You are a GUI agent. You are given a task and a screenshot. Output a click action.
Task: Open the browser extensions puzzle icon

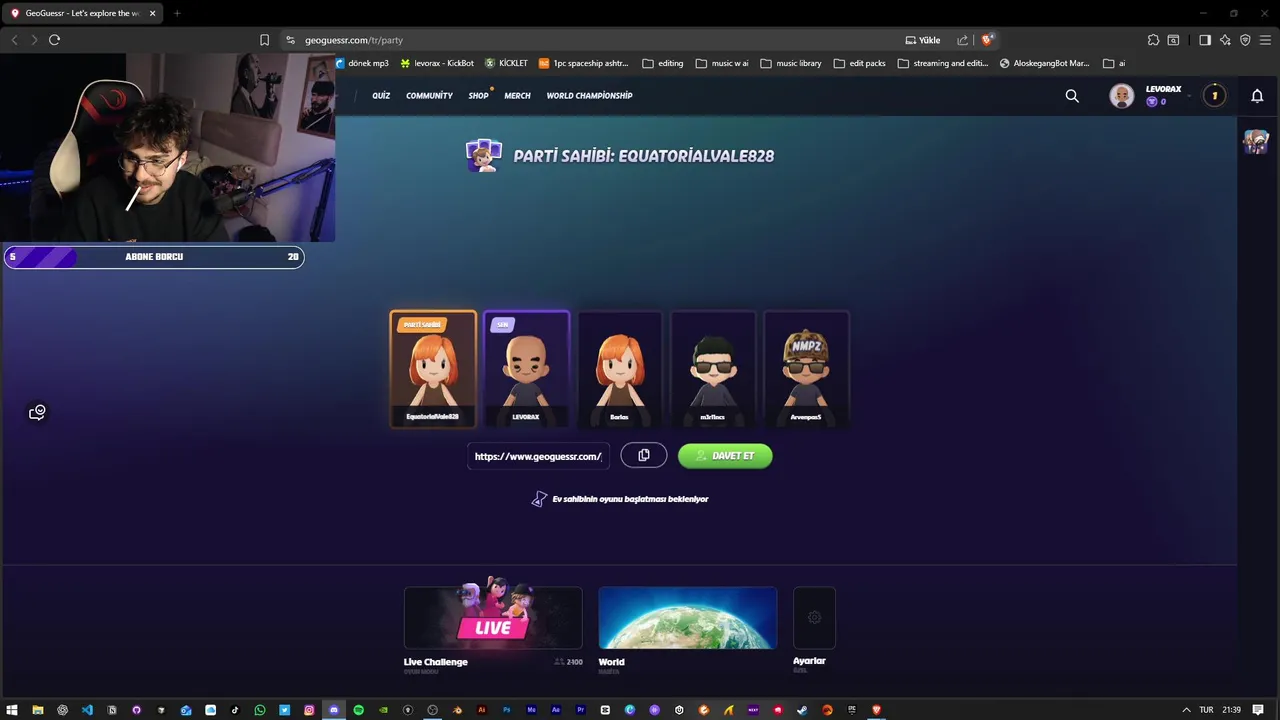[x=1153, y=40]
